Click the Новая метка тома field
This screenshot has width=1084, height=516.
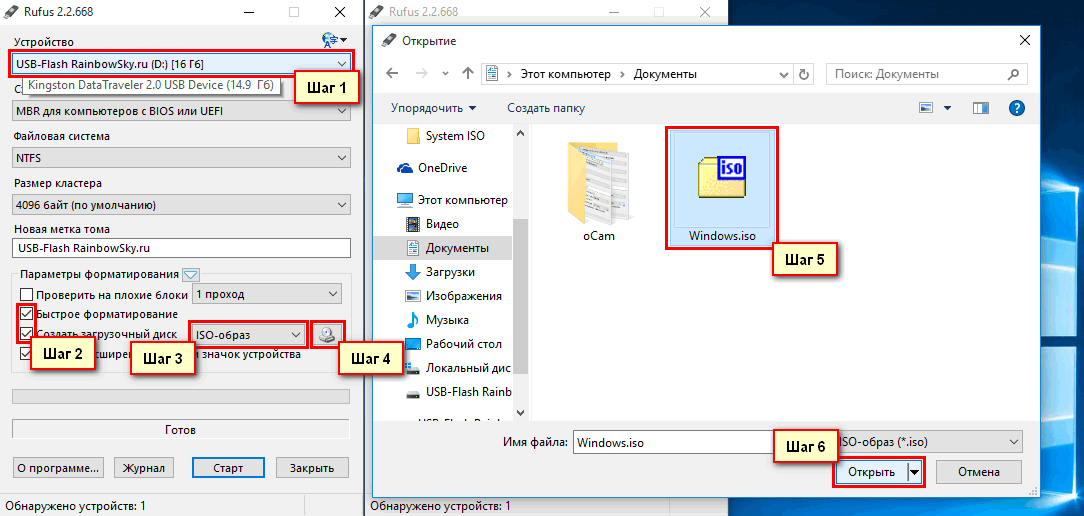182,248
